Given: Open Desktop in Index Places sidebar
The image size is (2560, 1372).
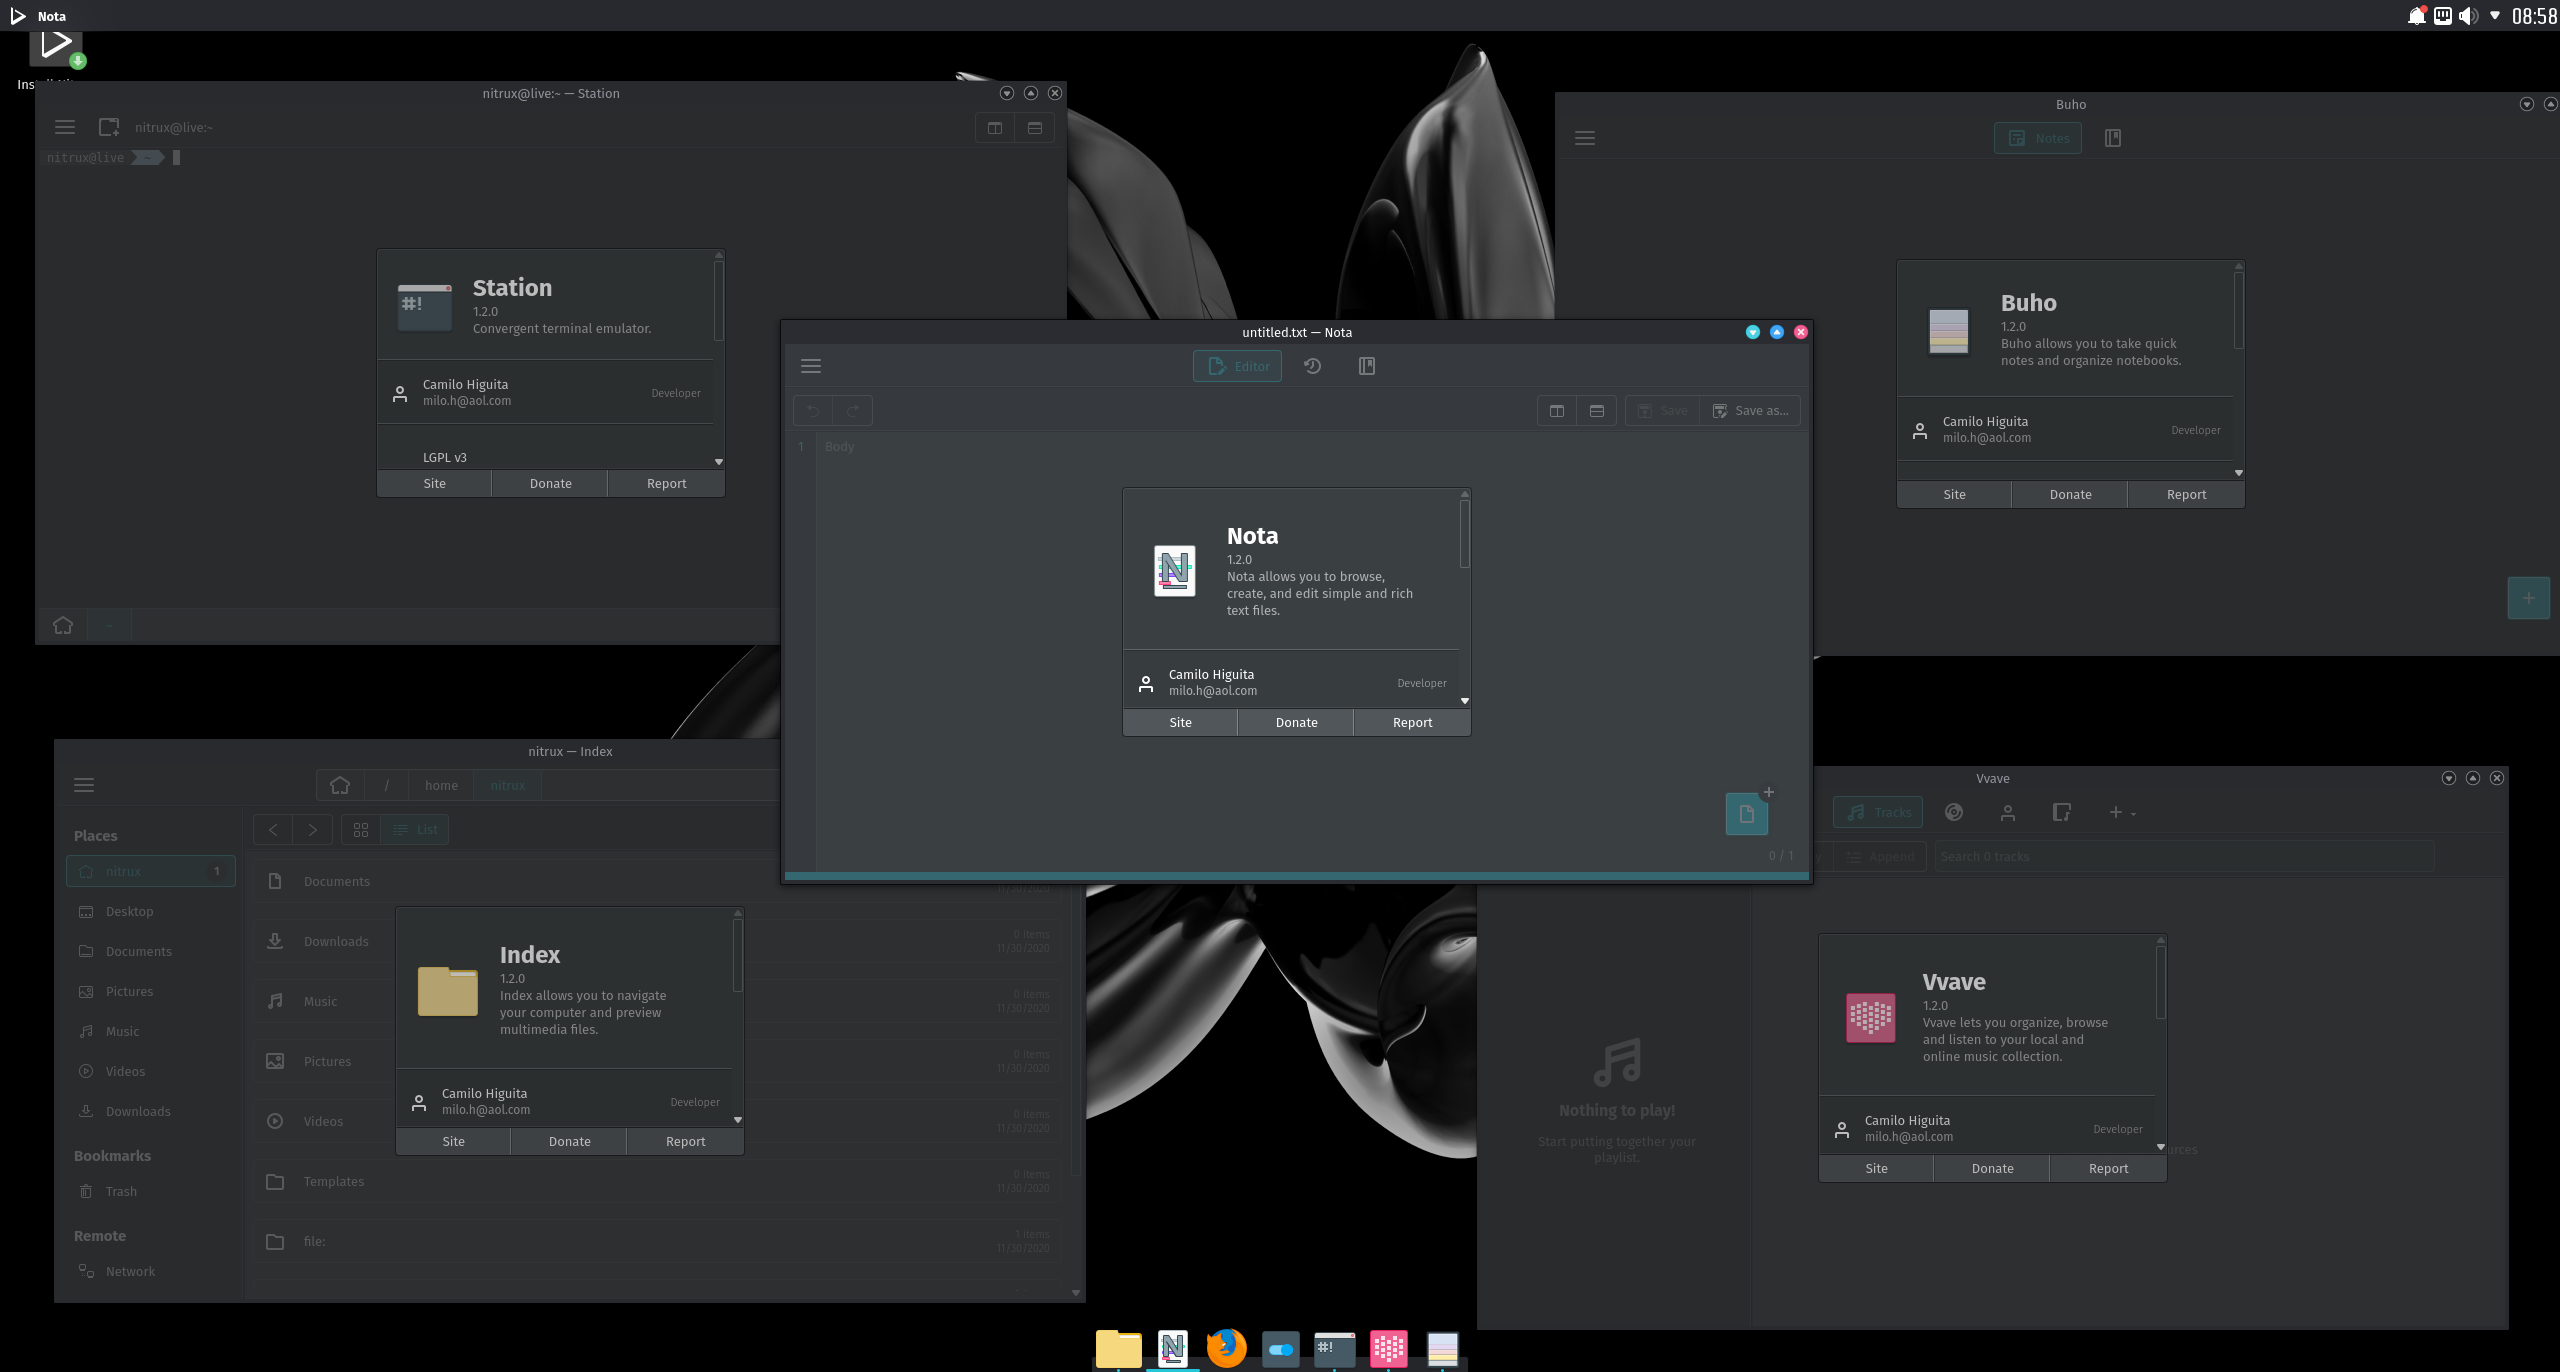Looking at the screenshot, I should [x=151, y=911].
